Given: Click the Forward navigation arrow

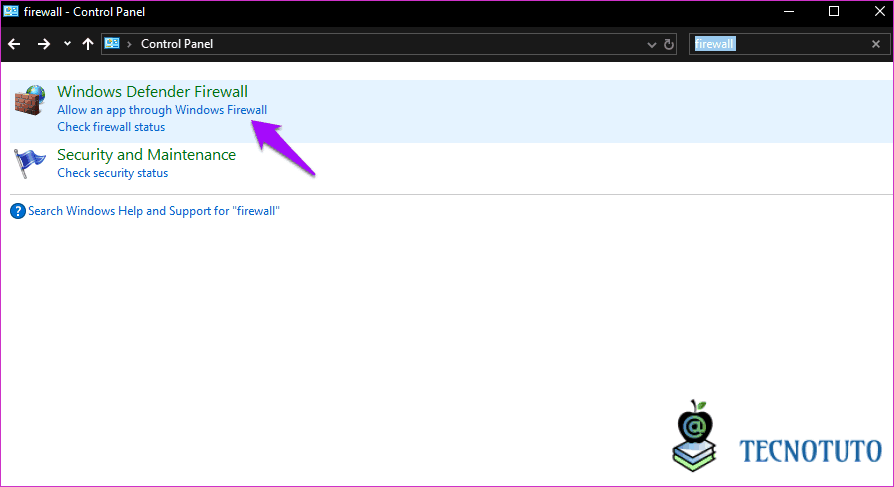Looking at the screenshot, I should point(44,44).
